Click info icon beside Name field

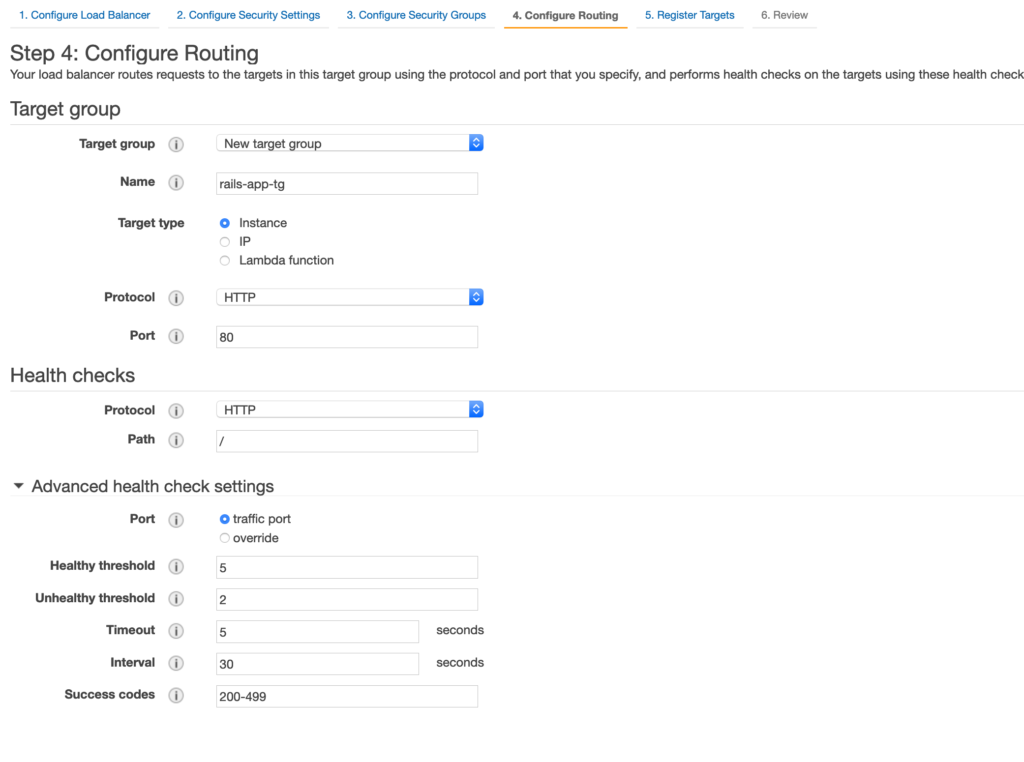click(x=176, y=183)
